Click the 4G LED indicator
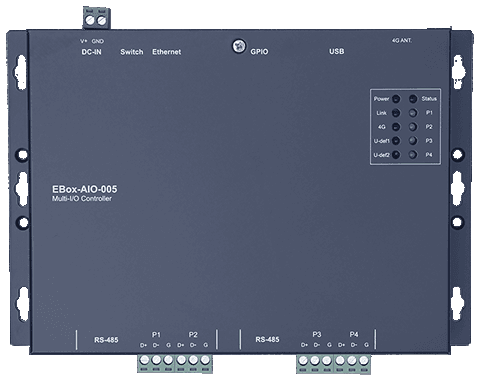This screenshot has height=380, width=480. tap(396, 127)
